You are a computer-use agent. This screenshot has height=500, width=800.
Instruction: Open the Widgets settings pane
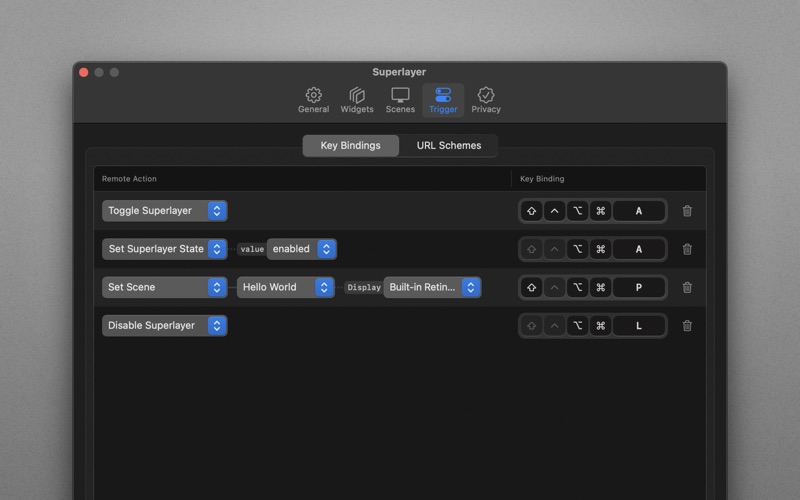click(357, 100)
